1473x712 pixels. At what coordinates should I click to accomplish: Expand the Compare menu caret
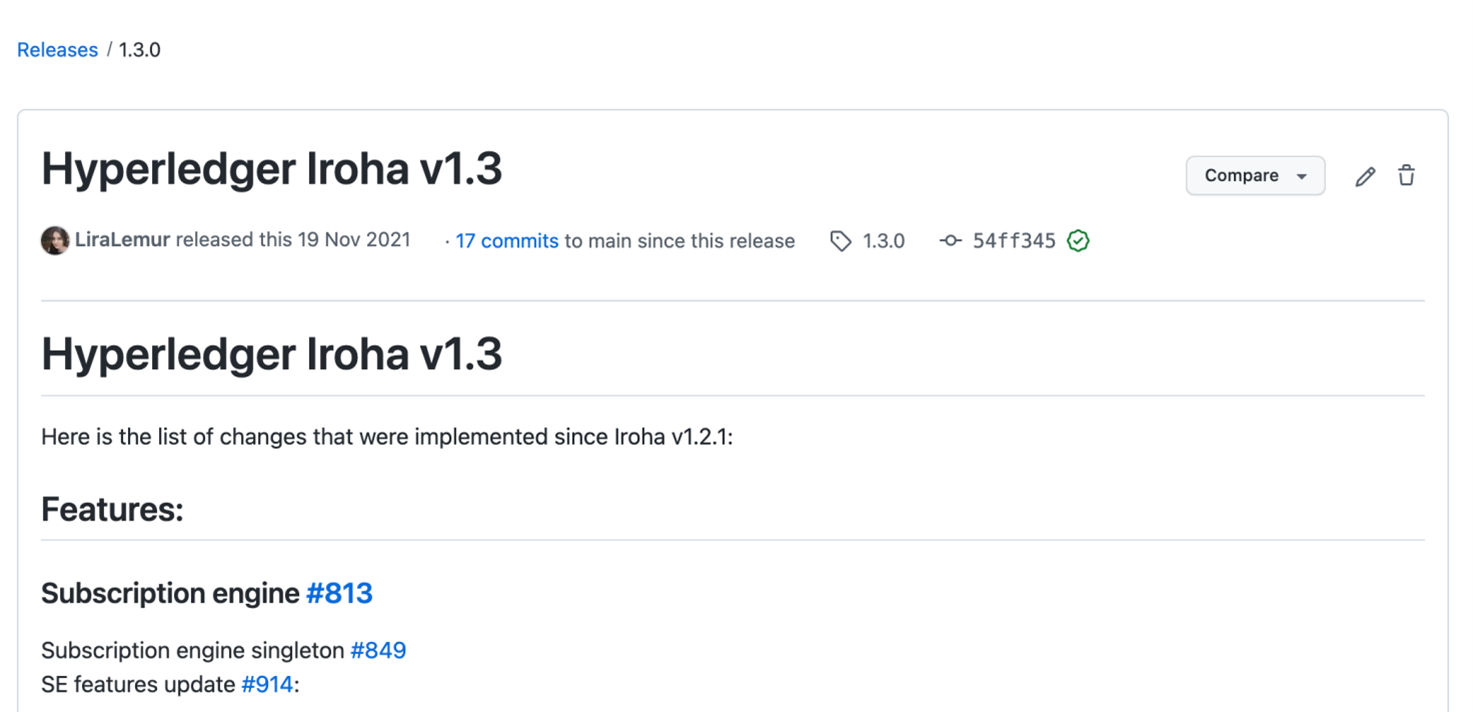coord(1300,175)
